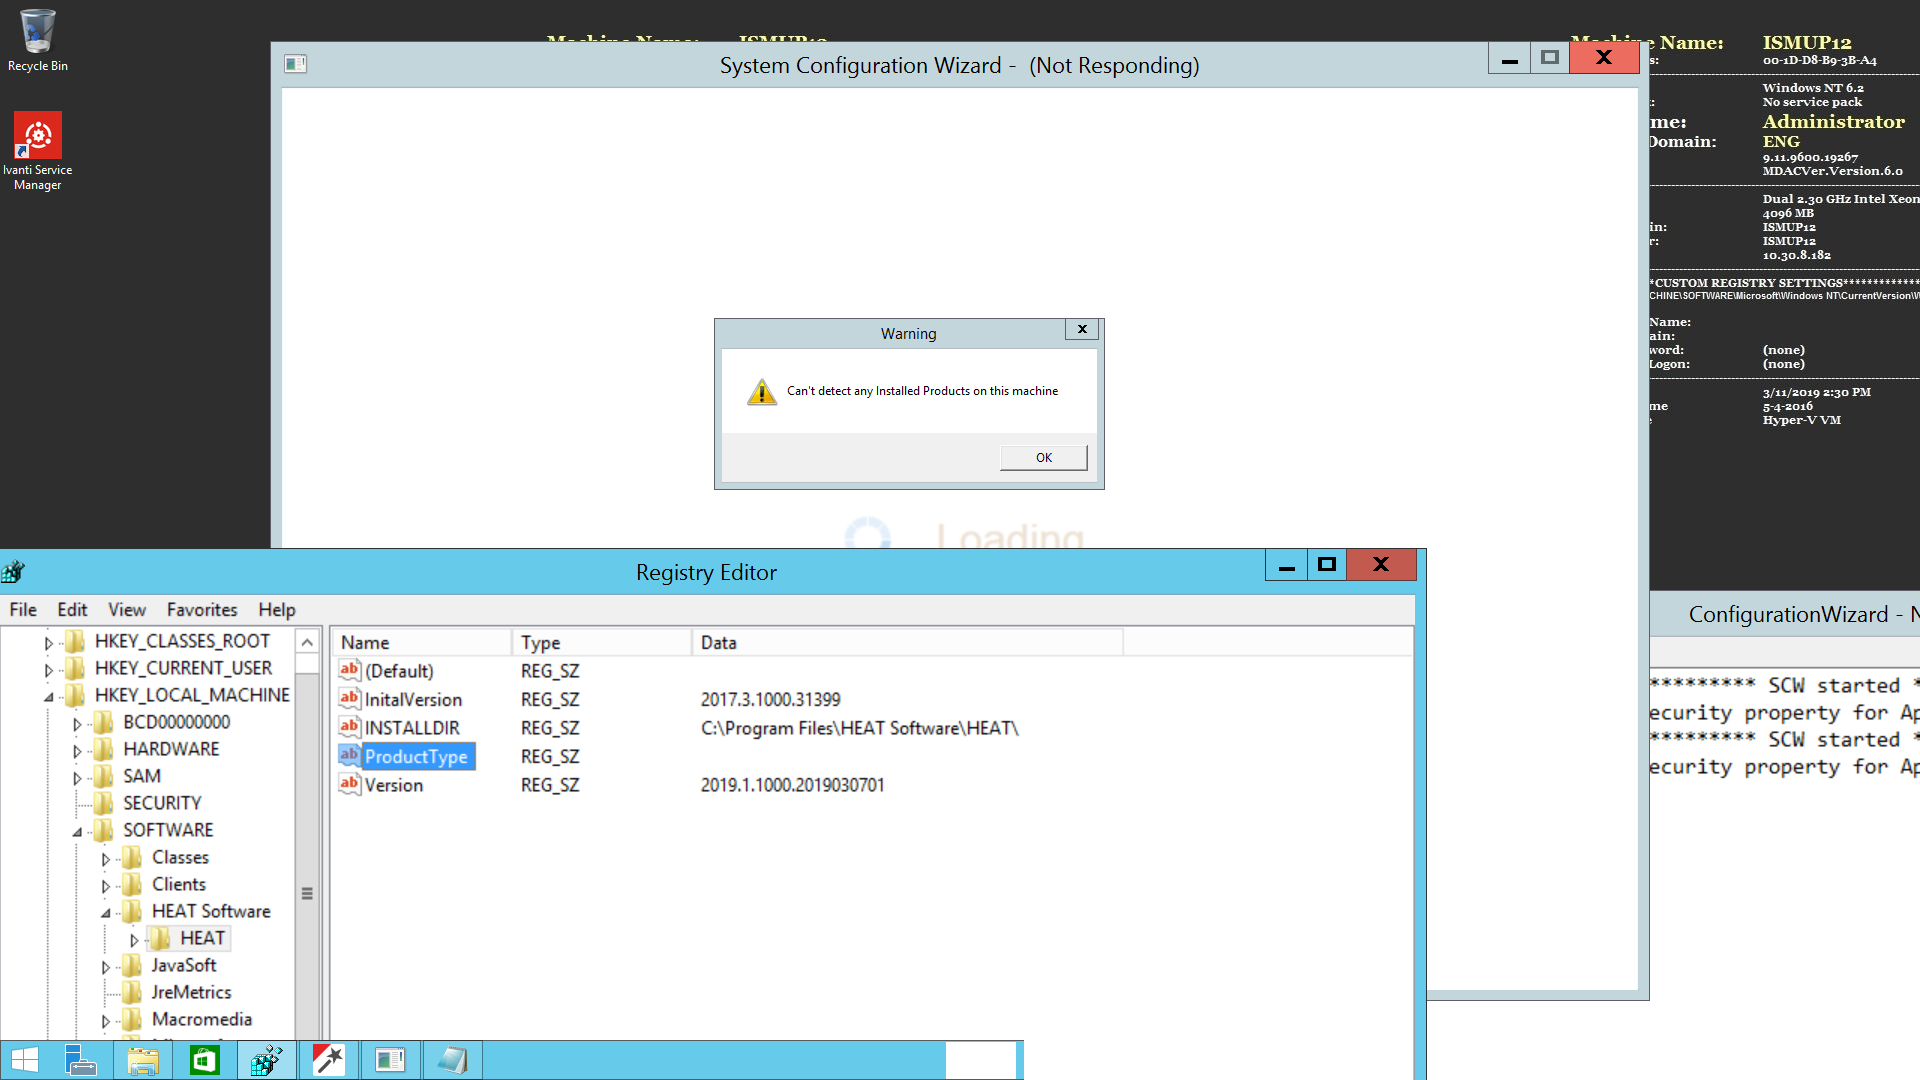
Task: Click the registry tree scroll-up arrow
Action: [x=308, y=642]
